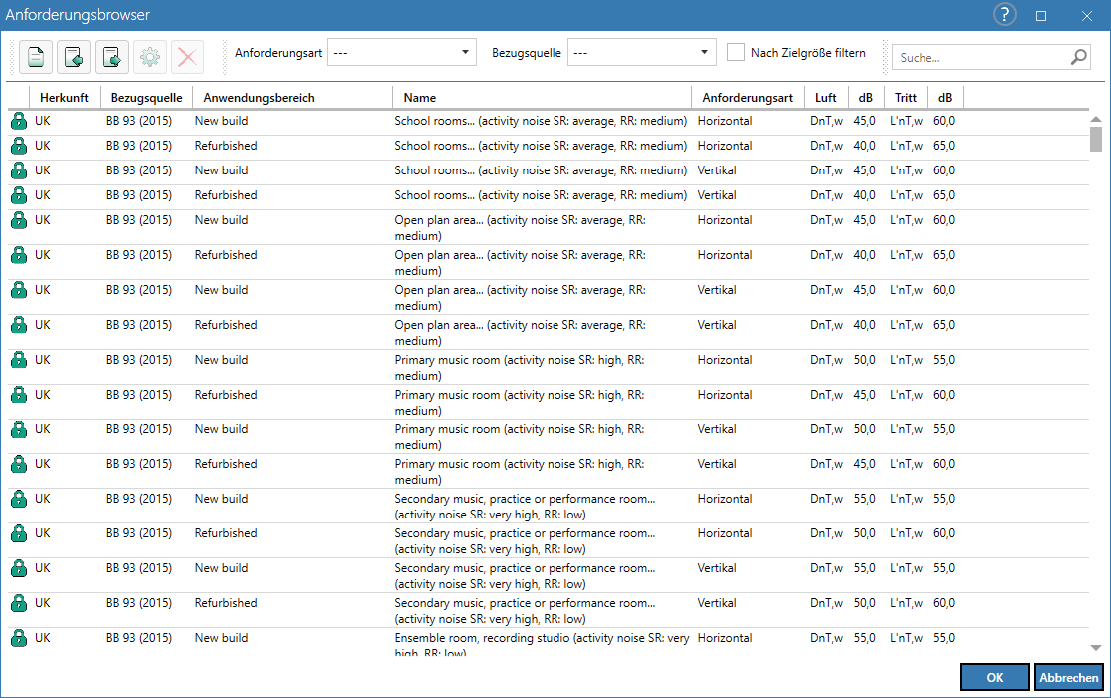The image size is (1111, 698).
Task: Click lock icon of School rooms Refurbished Vertikal row
Action: [x=19, y=196]
